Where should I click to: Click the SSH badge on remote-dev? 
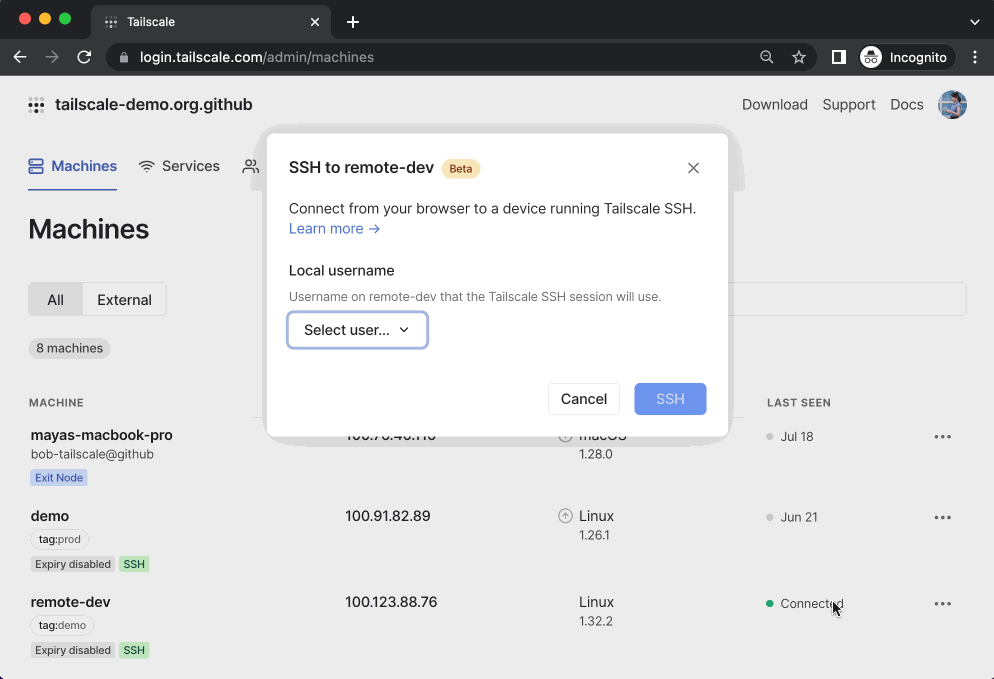[134, 650]
